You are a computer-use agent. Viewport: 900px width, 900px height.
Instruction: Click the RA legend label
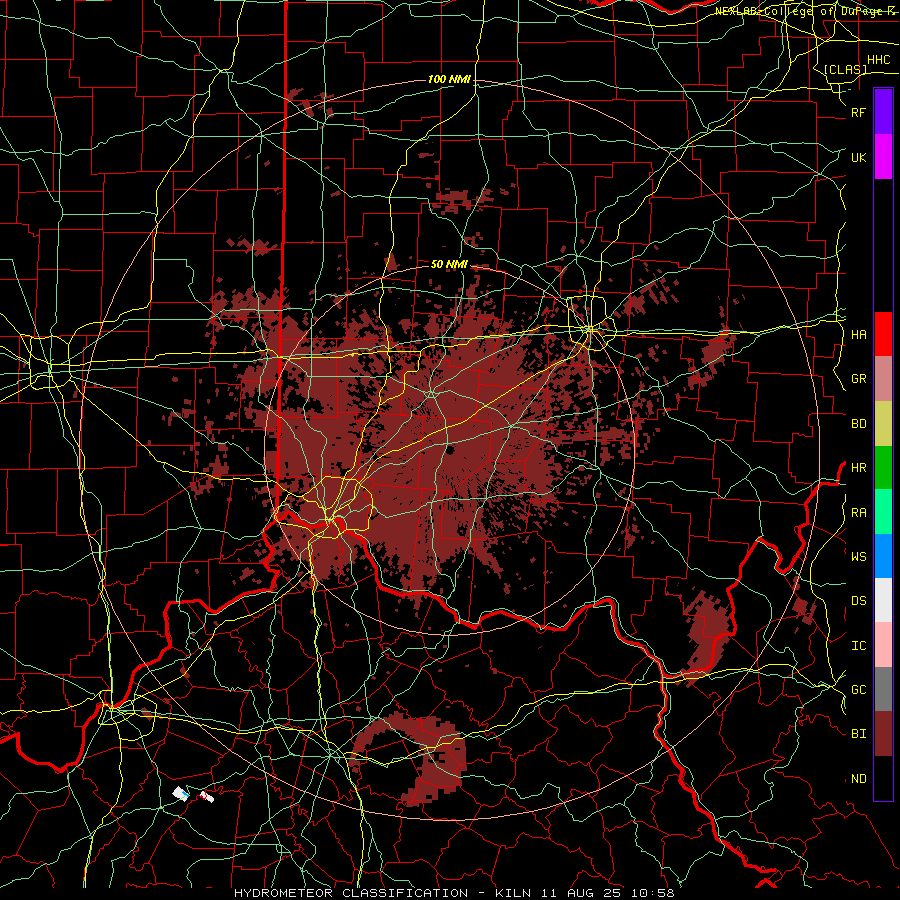858,512
